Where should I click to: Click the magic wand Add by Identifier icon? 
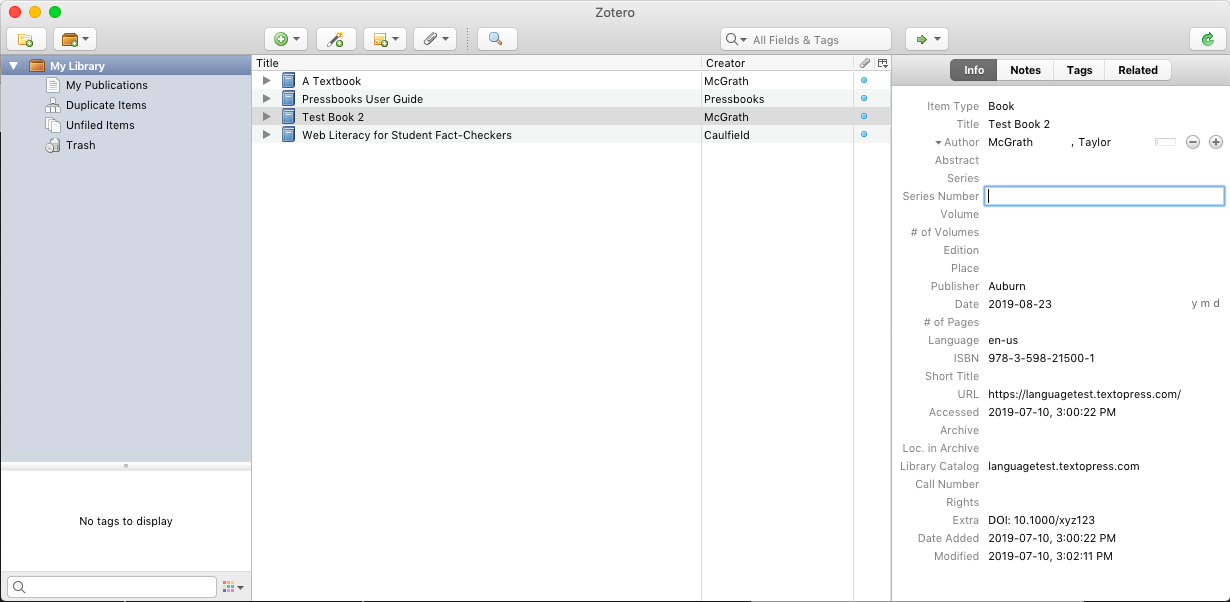pos(336,39)
